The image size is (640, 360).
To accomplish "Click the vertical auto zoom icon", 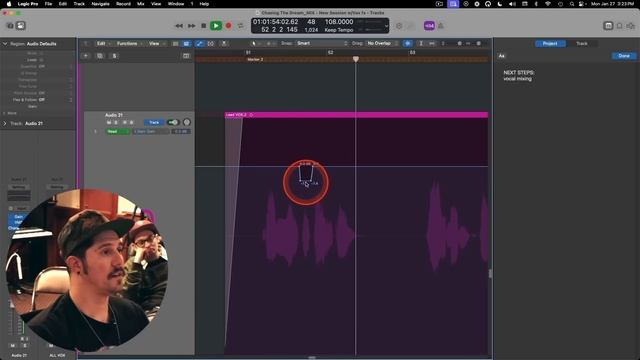I will (421, 43).
